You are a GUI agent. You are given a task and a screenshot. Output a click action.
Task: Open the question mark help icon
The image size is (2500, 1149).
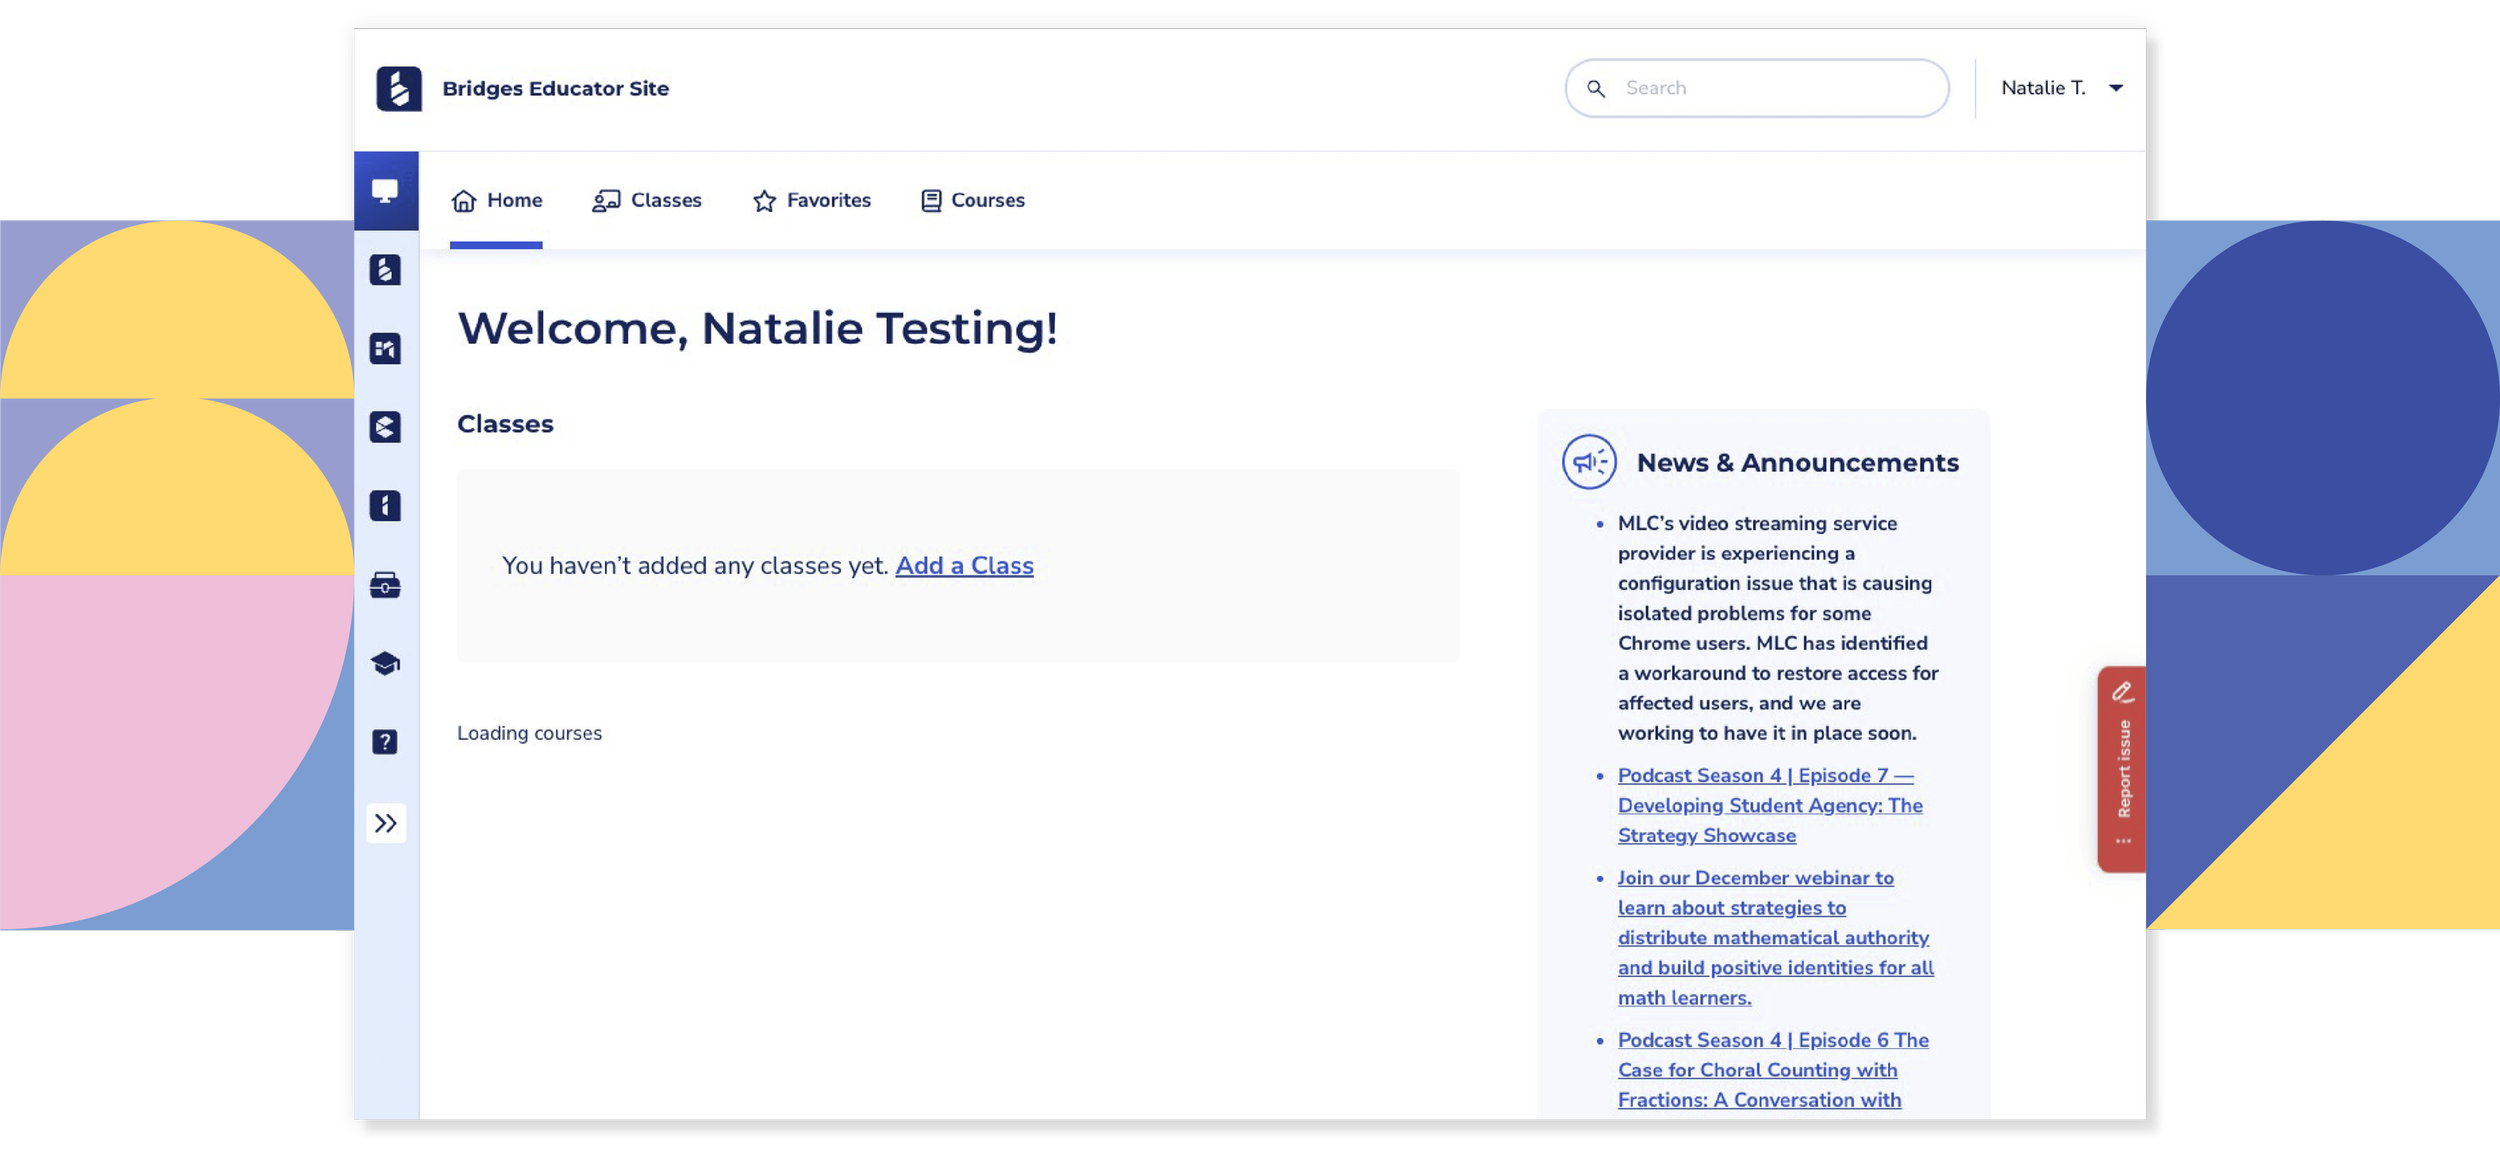coord(385,742)
